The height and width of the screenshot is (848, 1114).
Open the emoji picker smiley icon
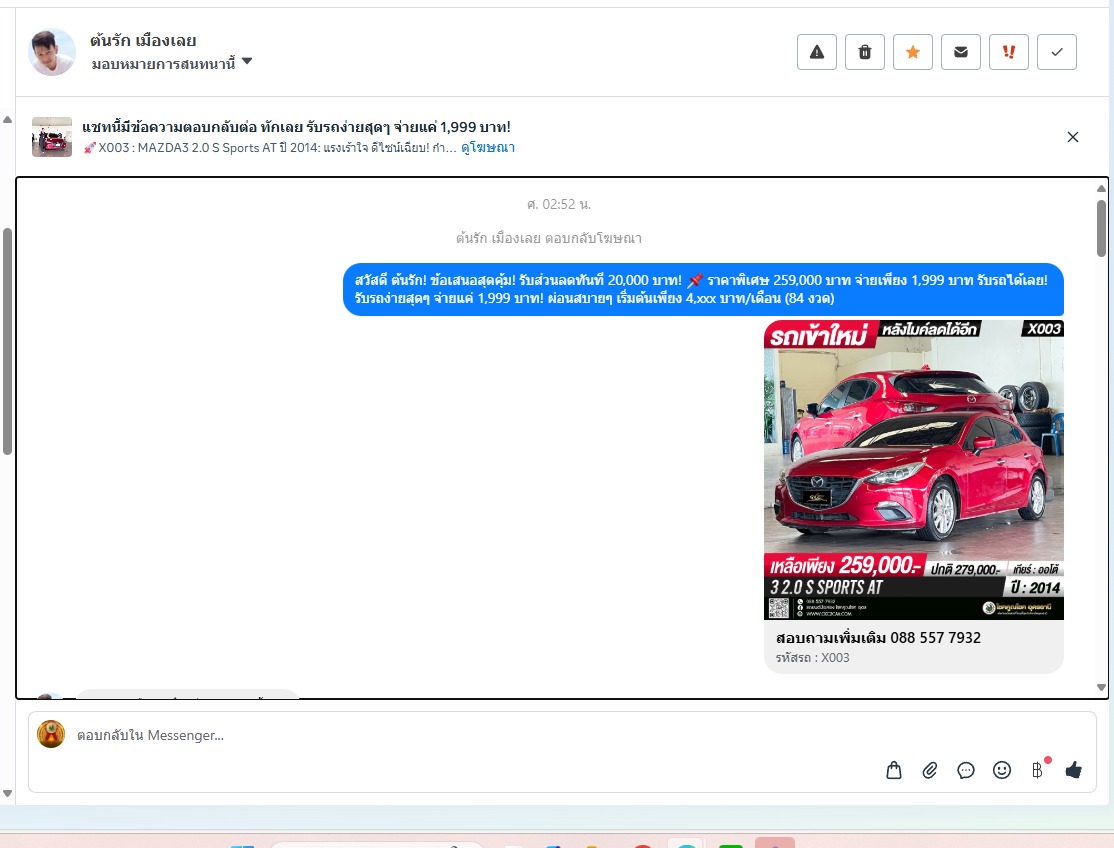coord(1002,770)
